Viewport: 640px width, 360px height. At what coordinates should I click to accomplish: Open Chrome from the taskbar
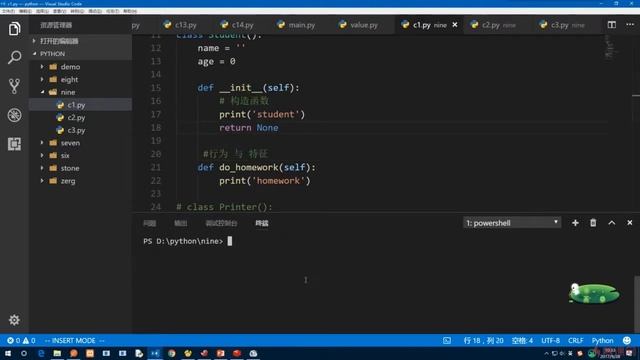pyautogui.click(x=171, y=353)
